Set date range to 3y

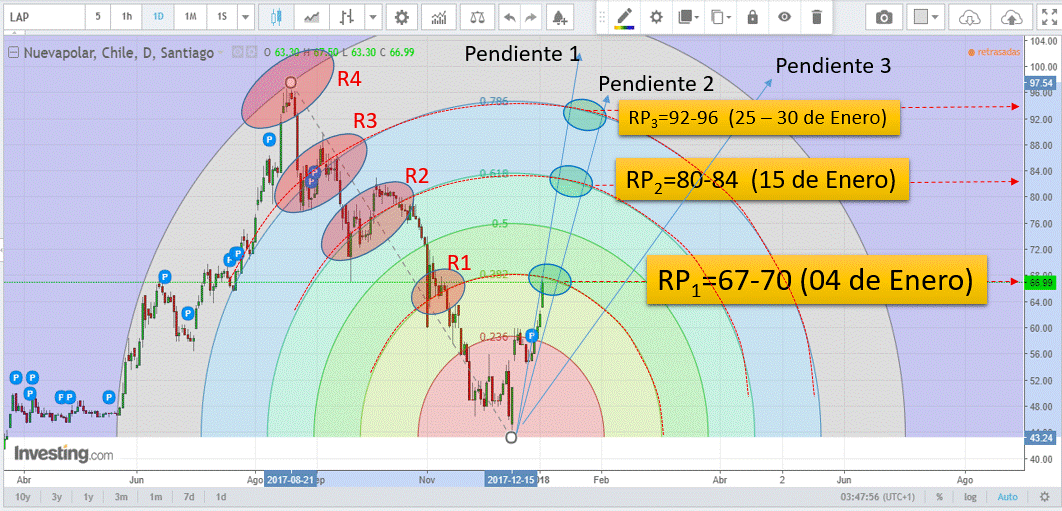tap(58, 497)
